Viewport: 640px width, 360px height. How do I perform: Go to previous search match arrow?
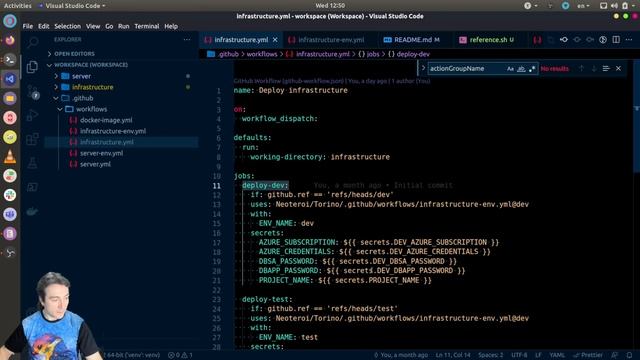click(582, 69)
